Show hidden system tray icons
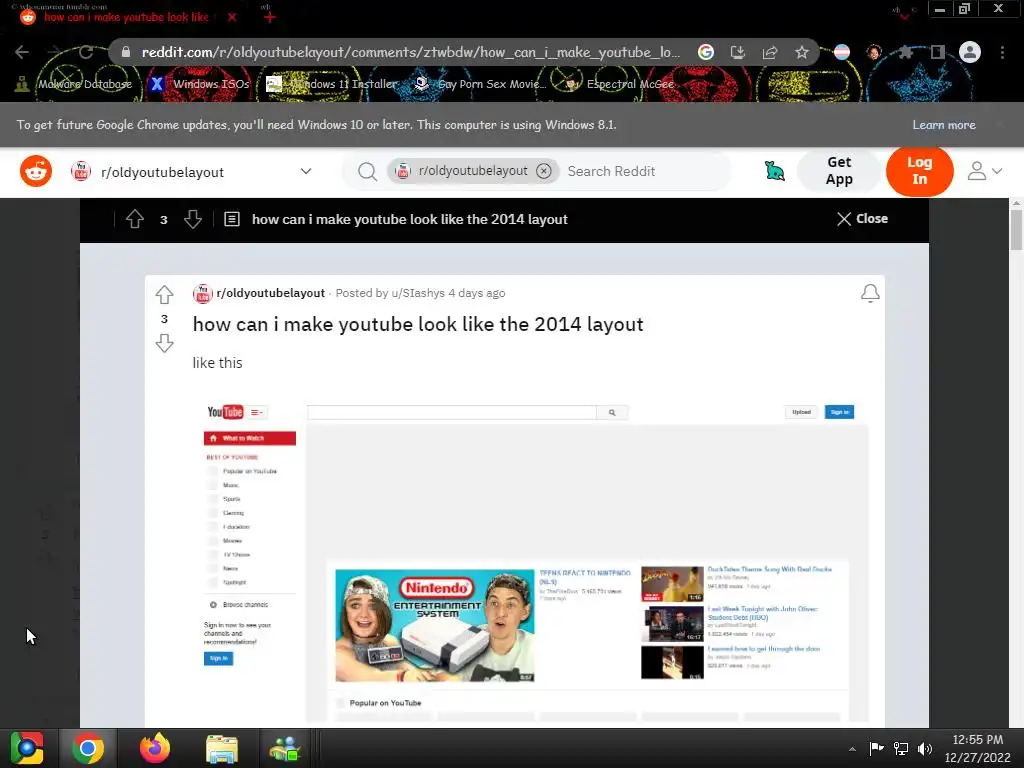 (x=852, y=748)
